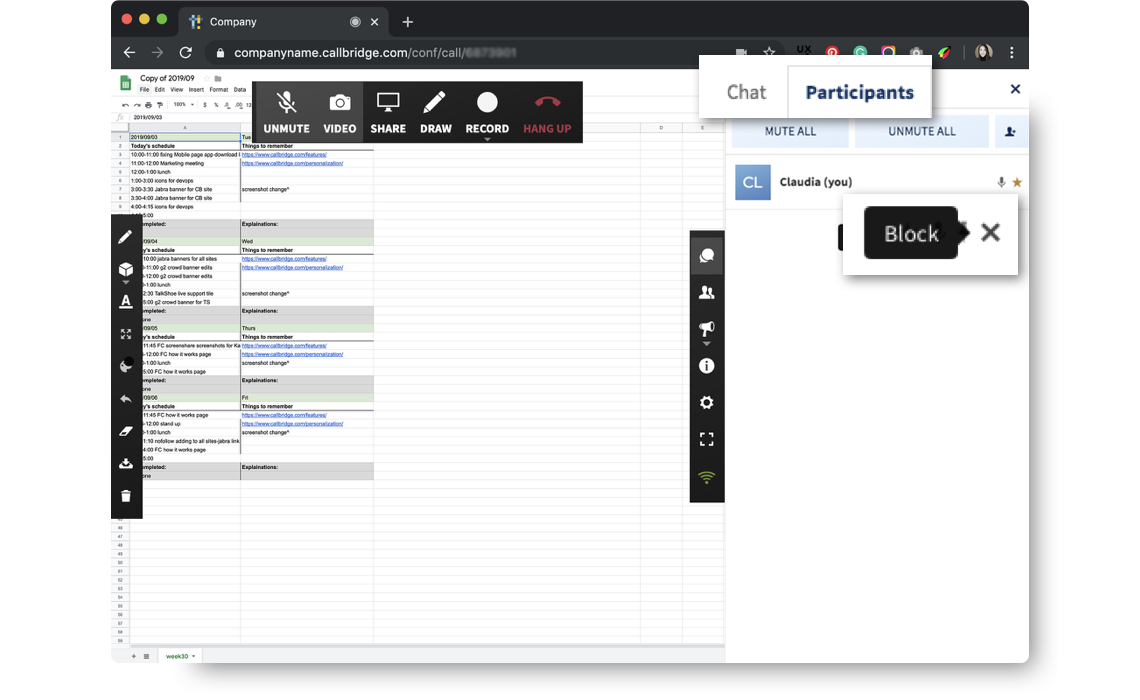The height and width of the screenshot is (700, 1140).
Task: Toggle recording with the RECORD button
Action: pos(487,112)
